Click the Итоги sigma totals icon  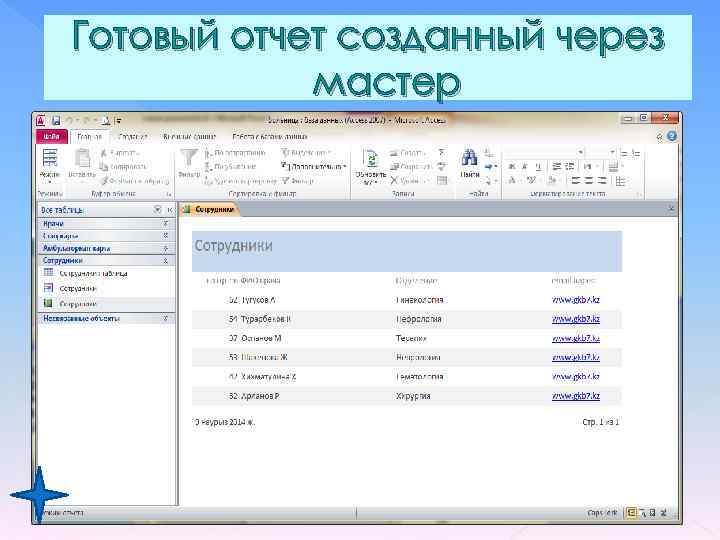[x=442, y=152]
